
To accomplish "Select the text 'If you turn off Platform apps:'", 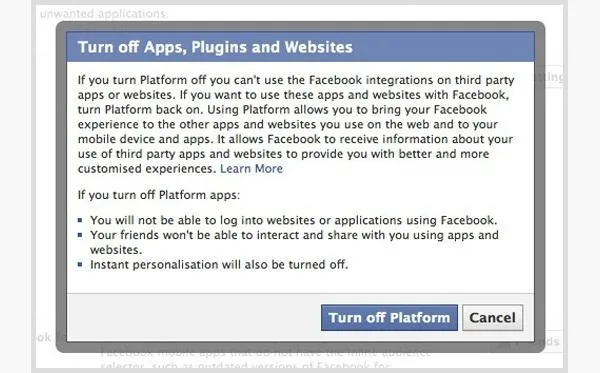I will click(159, 195).
